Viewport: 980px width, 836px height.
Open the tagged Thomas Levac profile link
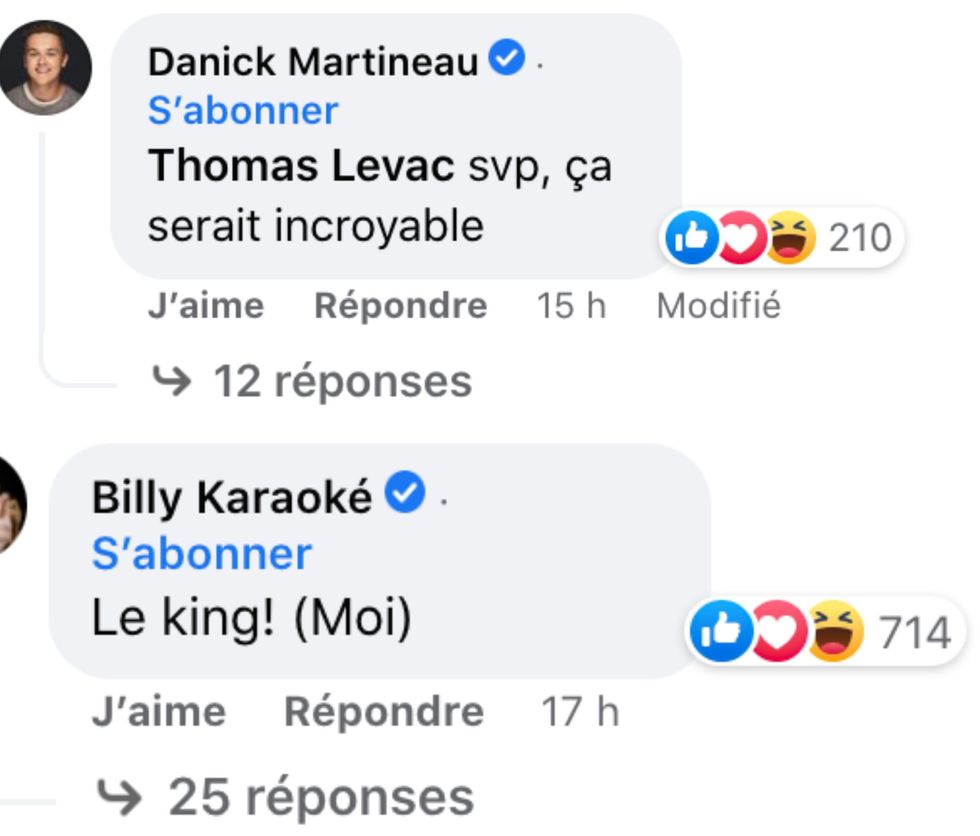coord(301,166)
